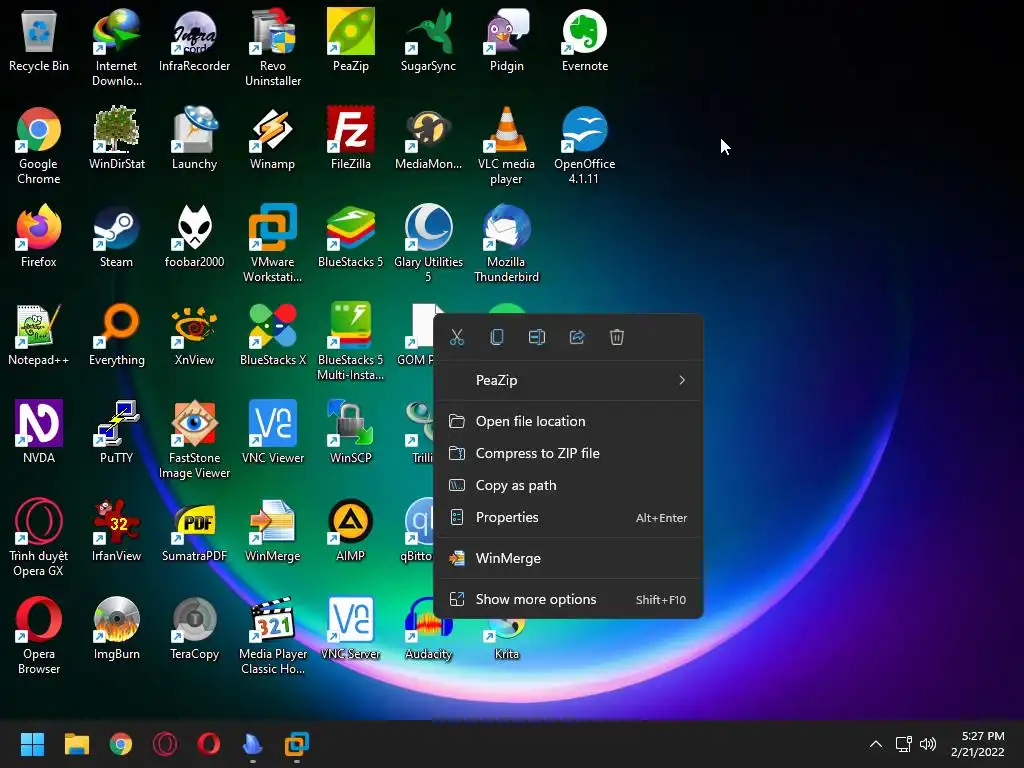Image resolution: width=1024 pixels, height=768 pixels.
Task: Select the PuTTY desktop shortcut
Action: coord(116,432)
